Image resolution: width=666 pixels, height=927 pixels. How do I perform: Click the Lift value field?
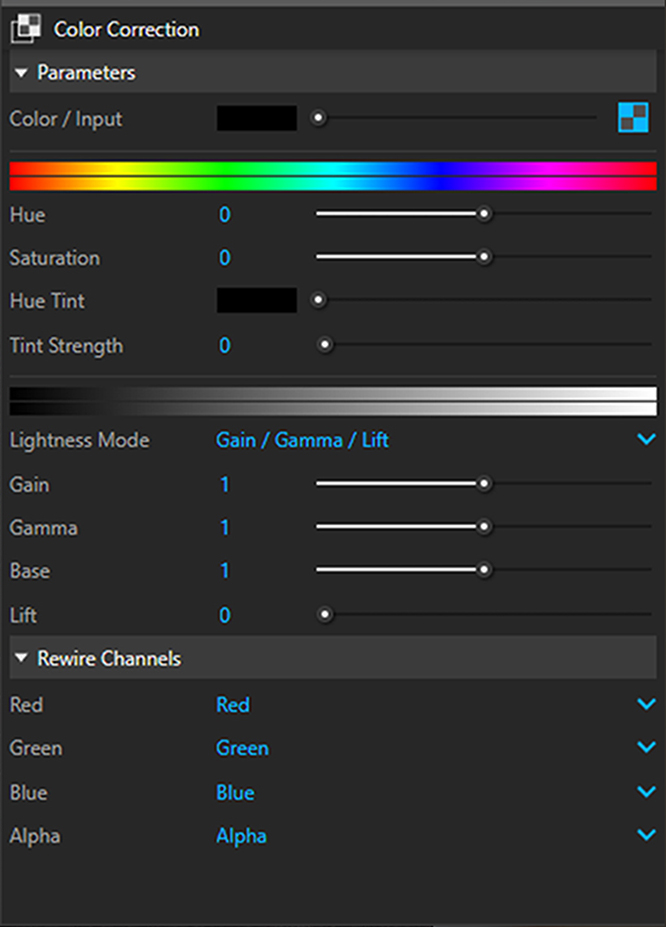(x=225, y=615)
